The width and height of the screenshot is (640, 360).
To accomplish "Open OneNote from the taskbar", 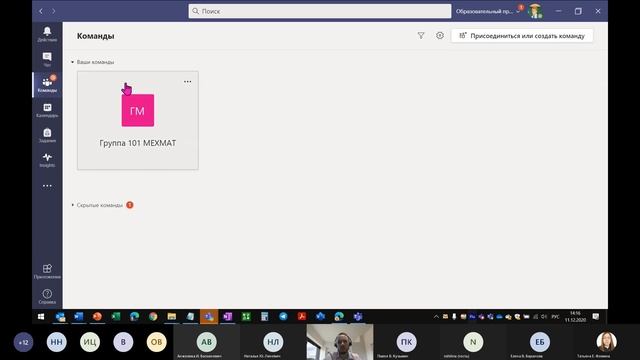I will (x=227, y=317).
